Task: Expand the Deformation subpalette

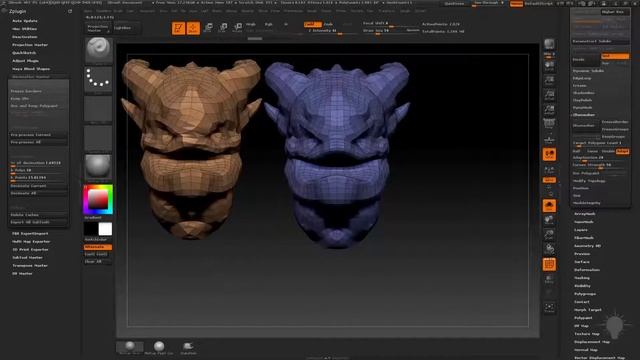Action: [587, 270]
